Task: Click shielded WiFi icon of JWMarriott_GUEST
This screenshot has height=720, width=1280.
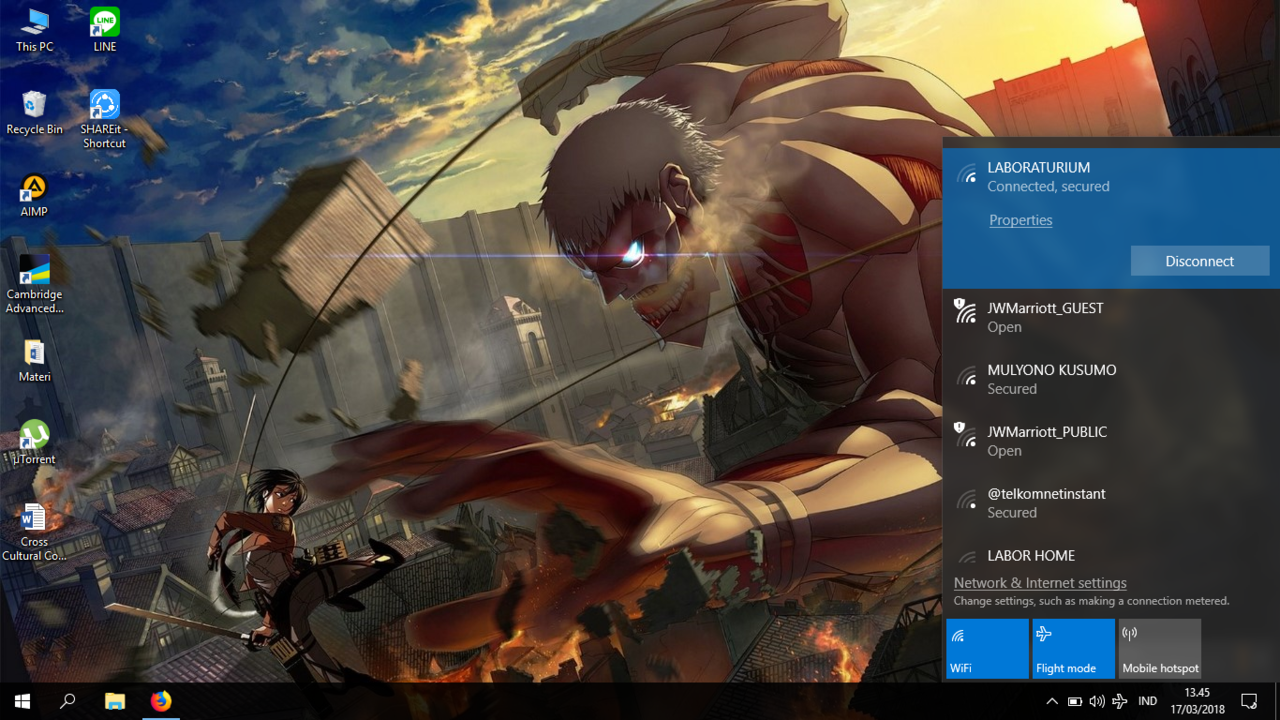Action: click(964, 311)
